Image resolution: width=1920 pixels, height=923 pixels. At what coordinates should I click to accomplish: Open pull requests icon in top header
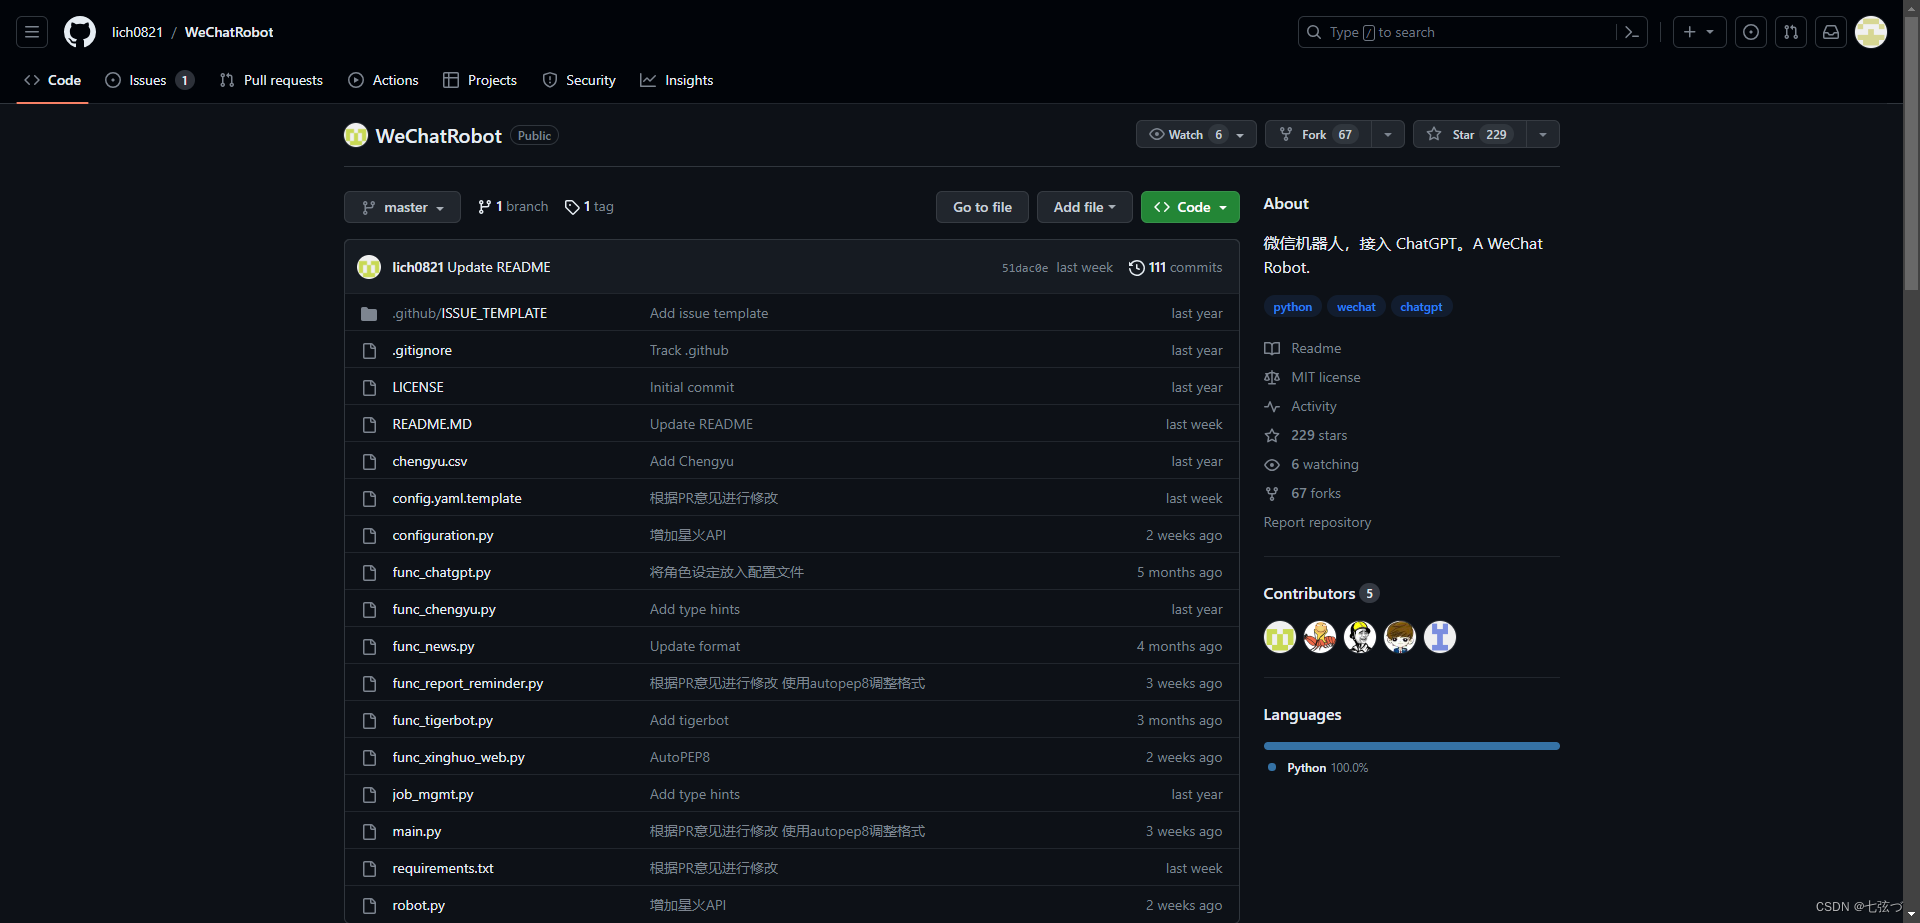[x=1791, y=32]
